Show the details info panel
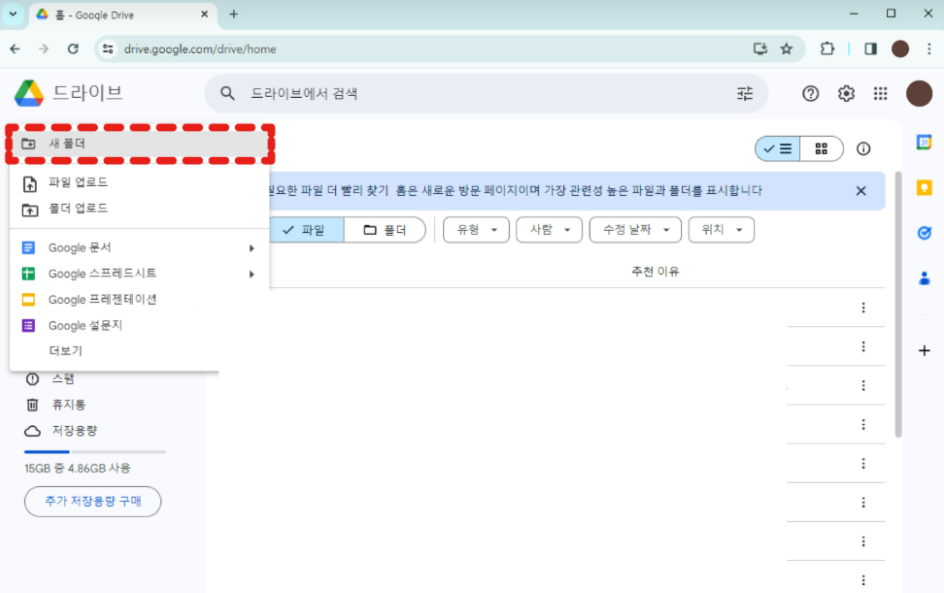The height and width of the screenshot is (593, 944). click(x=863, y=149)
